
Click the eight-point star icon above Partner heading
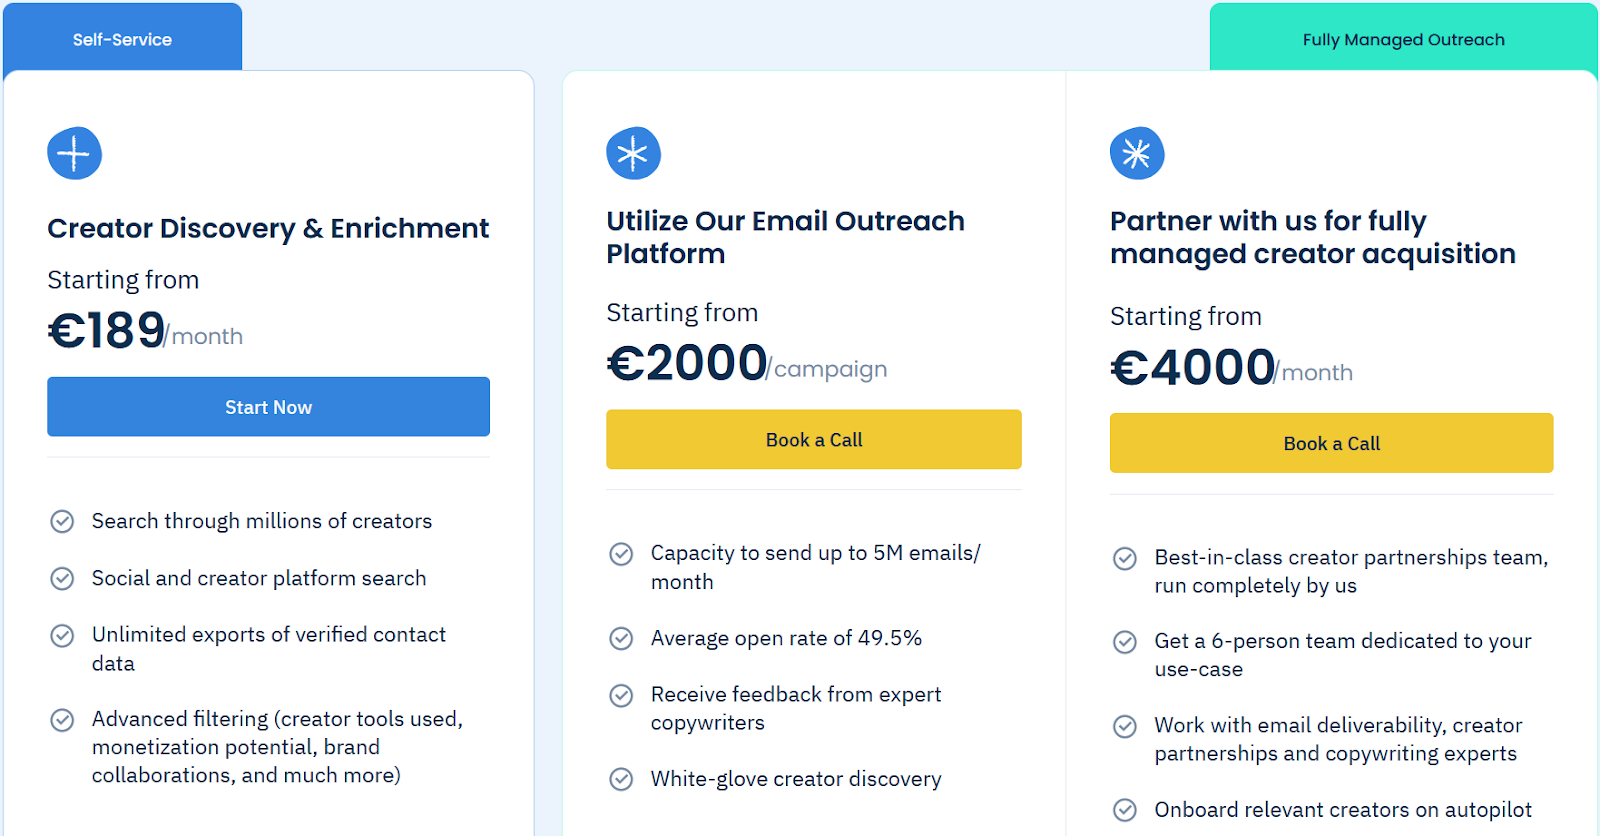tap(1137, 153)
